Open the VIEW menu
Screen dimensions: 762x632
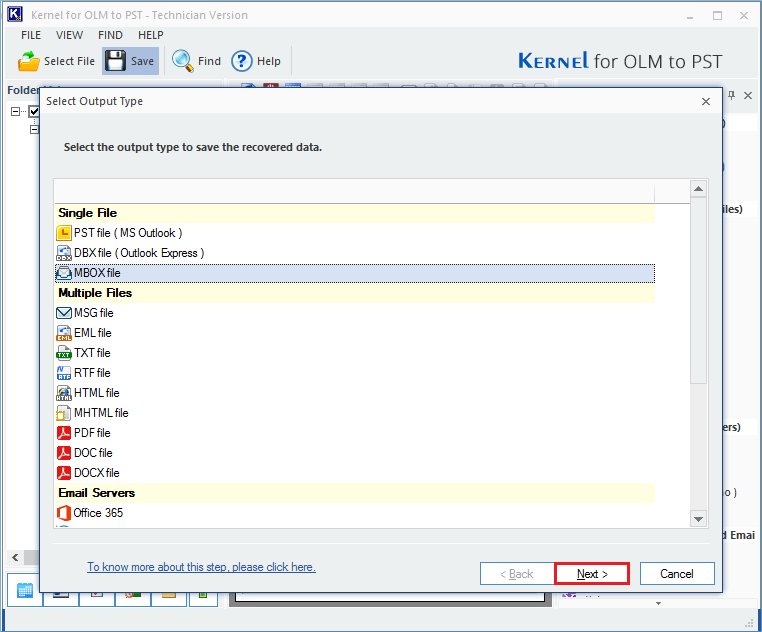(x=69, y=35)
